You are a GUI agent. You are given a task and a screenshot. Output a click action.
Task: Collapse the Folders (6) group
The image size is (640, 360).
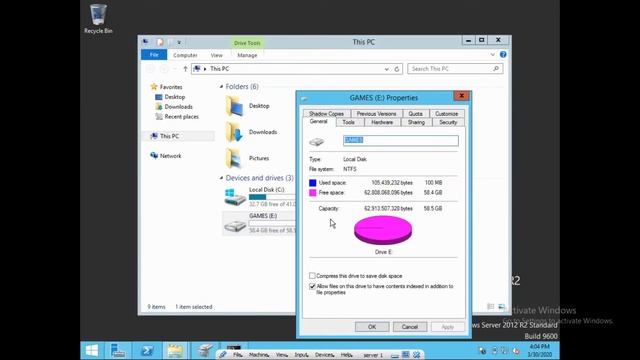[x=221, y=87]
